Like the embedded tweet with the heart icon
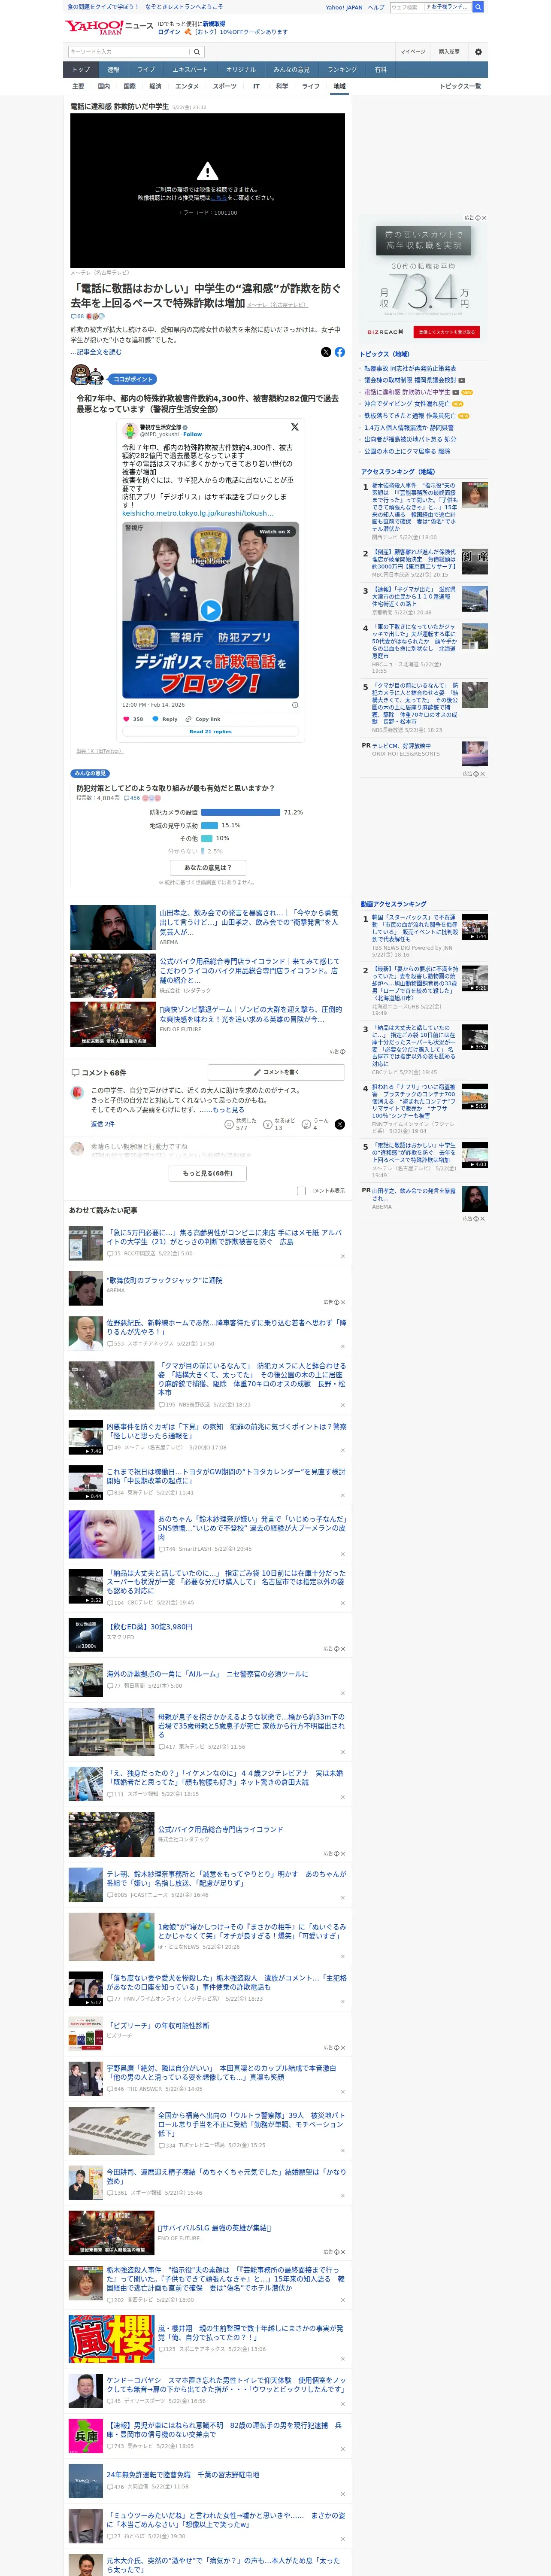551x2576 pixels. 126,719
